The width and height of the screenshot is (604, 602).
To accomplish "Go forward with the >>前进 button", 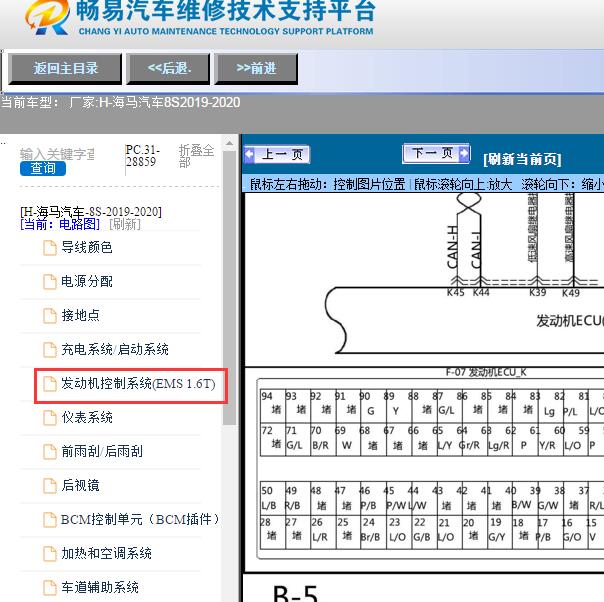I will coord(256,69).
